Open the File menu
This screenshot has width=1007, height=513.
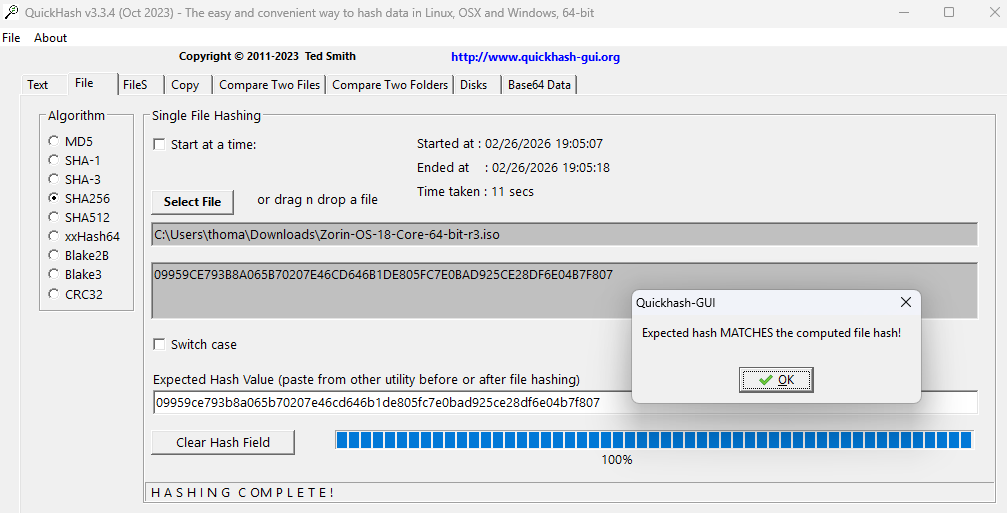pos(11,38)
